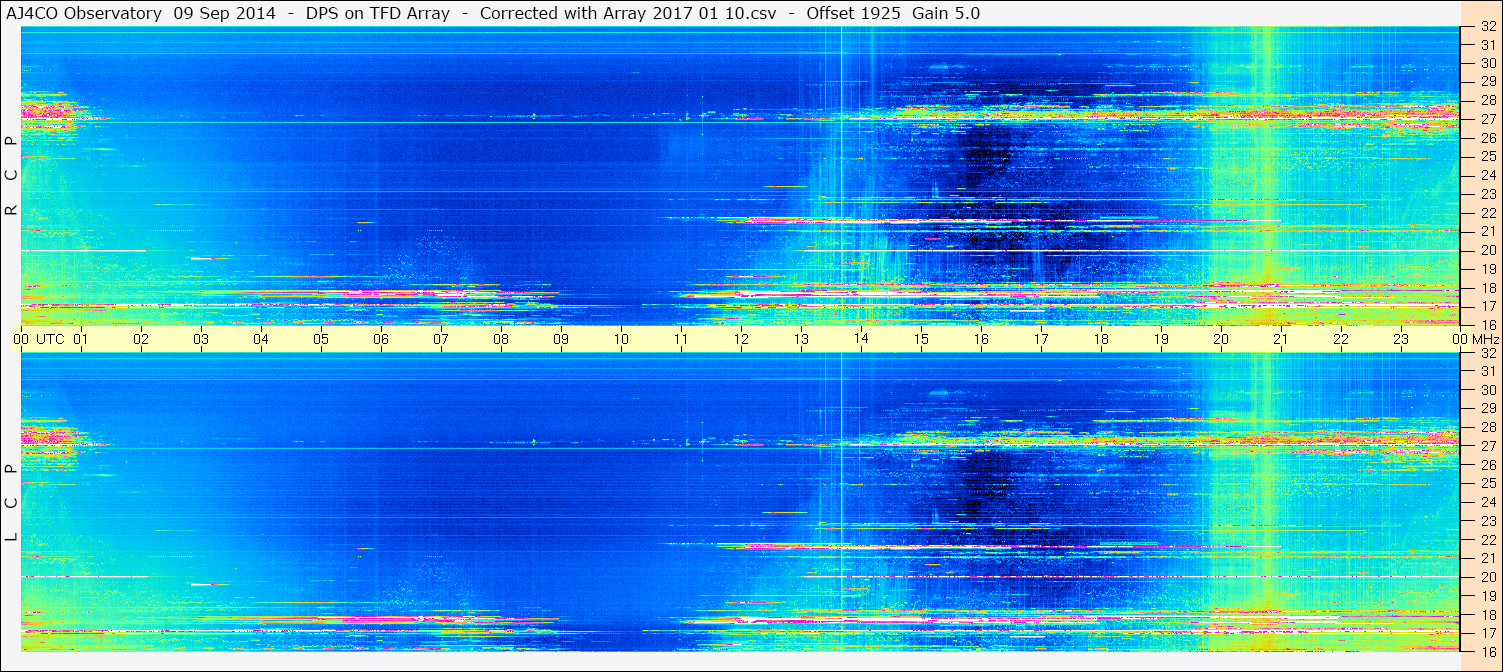Click the 25 MHz label in RCP panel
Viewport: 1503px width, 672px height.
coord(1487,156)
